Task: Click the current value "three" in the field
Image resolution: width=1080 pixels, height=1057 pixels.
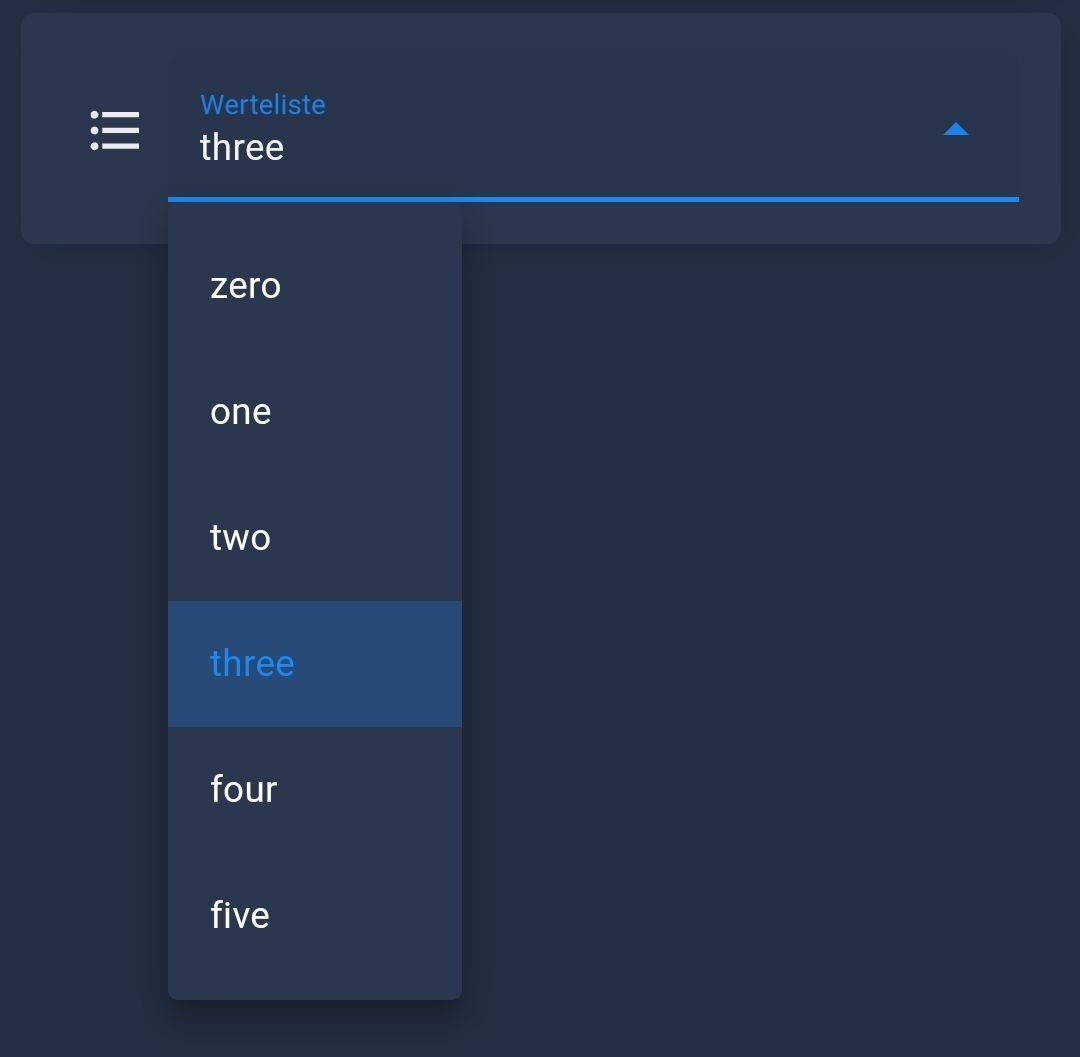Action: (242, 148)
